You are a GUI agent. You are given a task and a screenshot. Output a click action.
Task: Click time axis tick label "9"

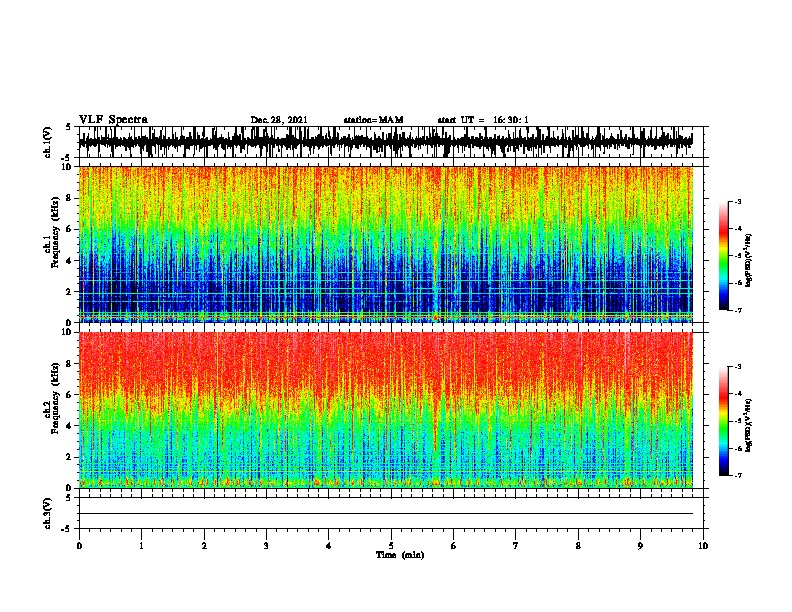(640, 546)
